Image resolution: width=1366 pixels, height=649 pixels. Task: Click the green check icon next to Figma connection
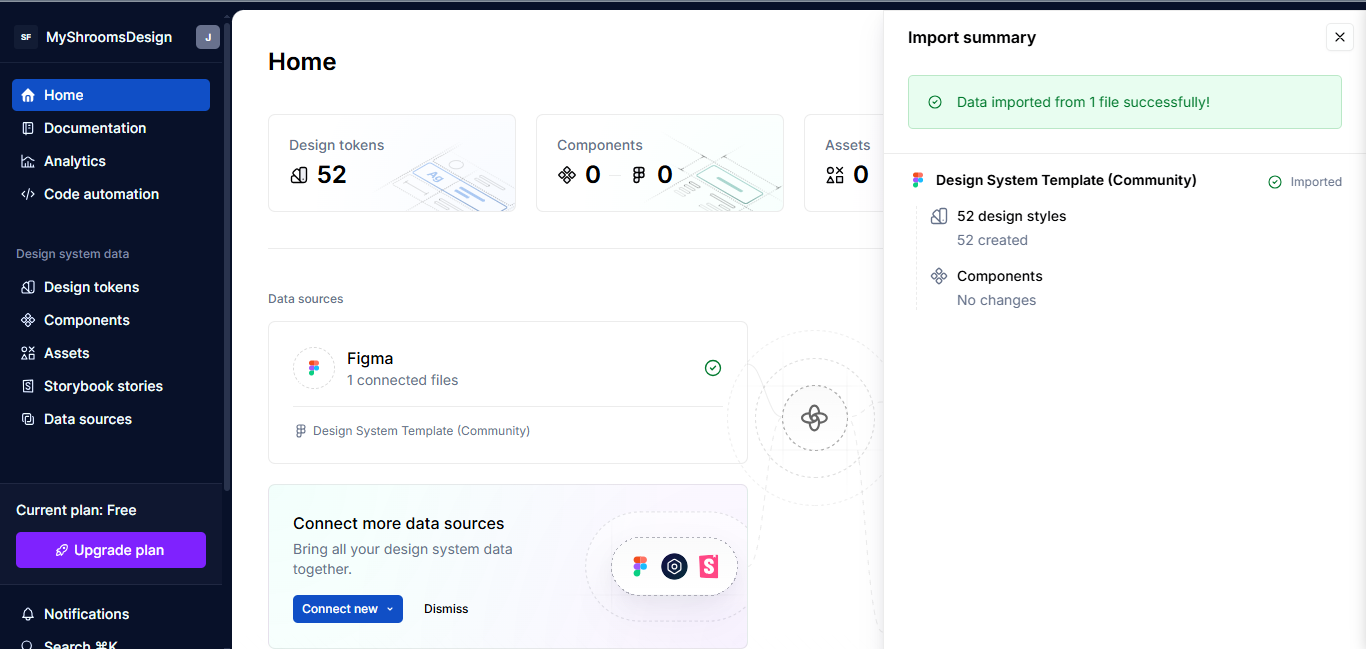pyautogui.click(x=713, y=368)
